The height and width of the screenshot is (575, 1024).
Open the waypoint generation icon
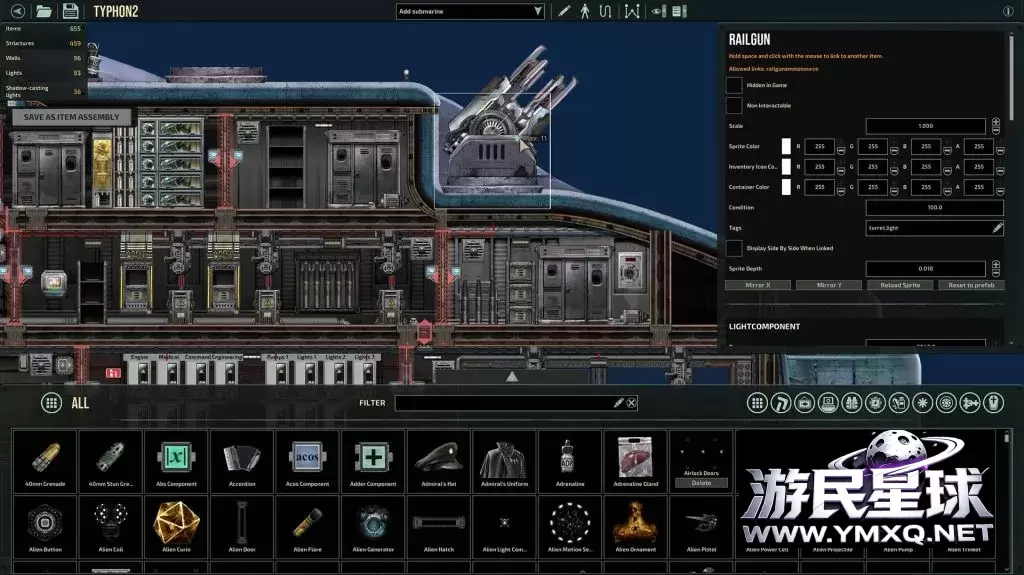click(632, 11)
